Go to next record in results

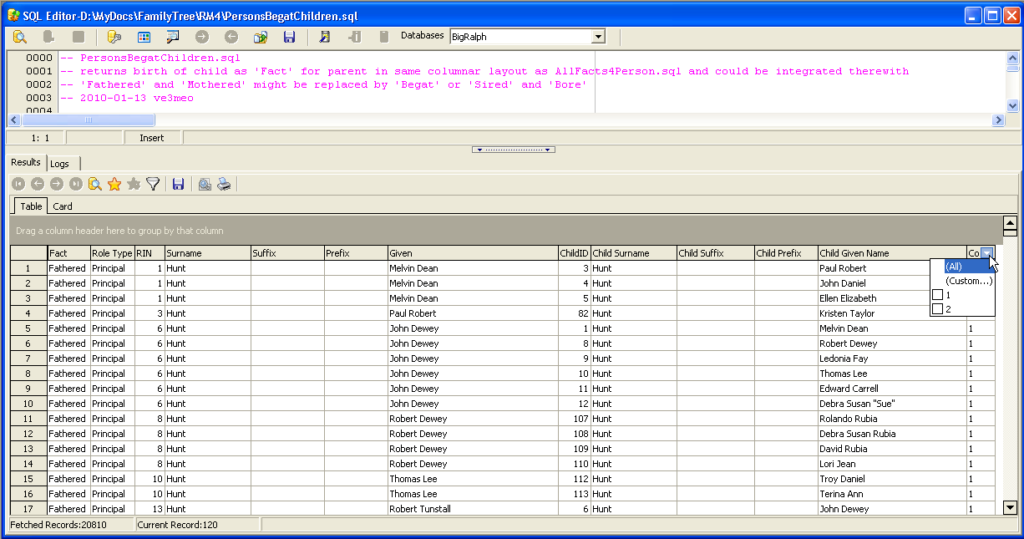(56, 184)
